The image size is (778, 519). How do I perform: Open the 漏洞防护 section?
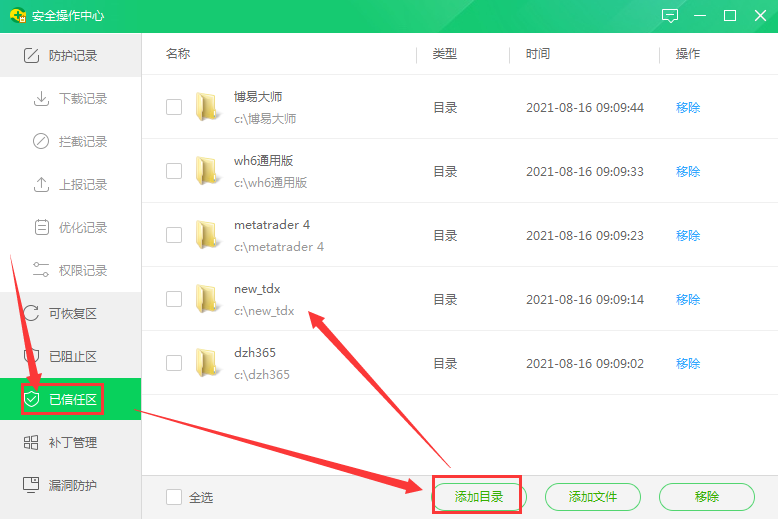click(x=70, y=485)
